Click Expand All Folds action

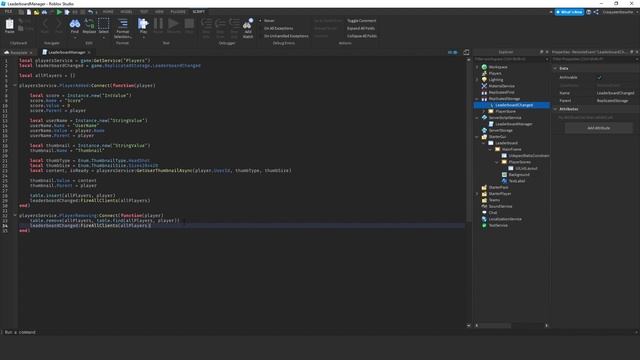[x=361, y=29]
